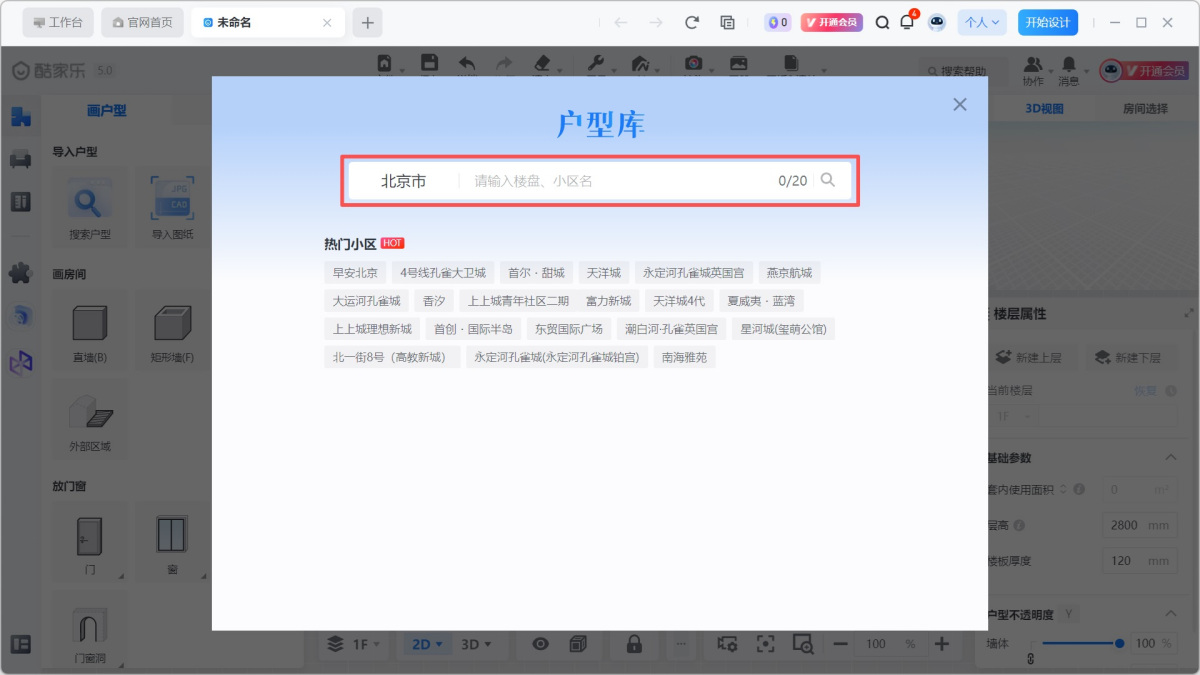Image resolution: width=1200 pixels, height=675 pixels.
Task: Click the magnifier icon in the 户型库 search box
Action: pos(827,180)
